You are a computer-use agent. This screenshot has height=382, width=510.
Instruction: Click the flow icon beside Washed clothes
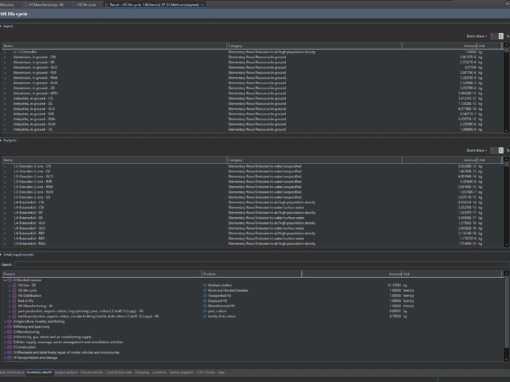[x=205, y=285]
